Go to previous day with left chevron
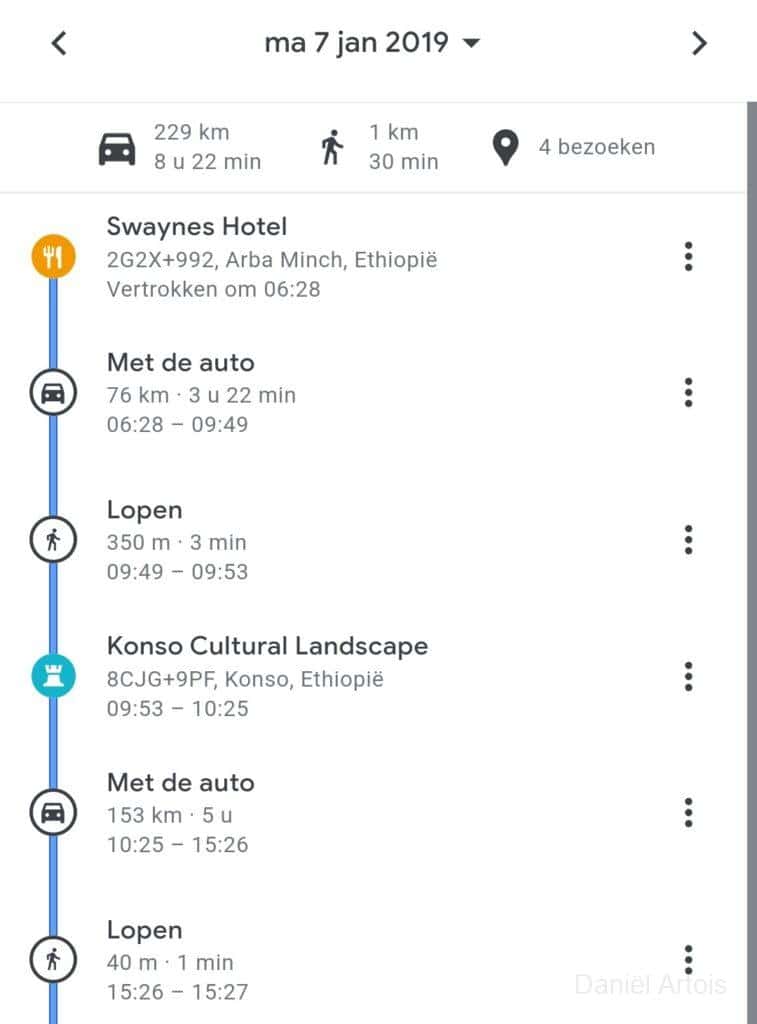This screenshot has height=1024, width=757. point(59,43)
